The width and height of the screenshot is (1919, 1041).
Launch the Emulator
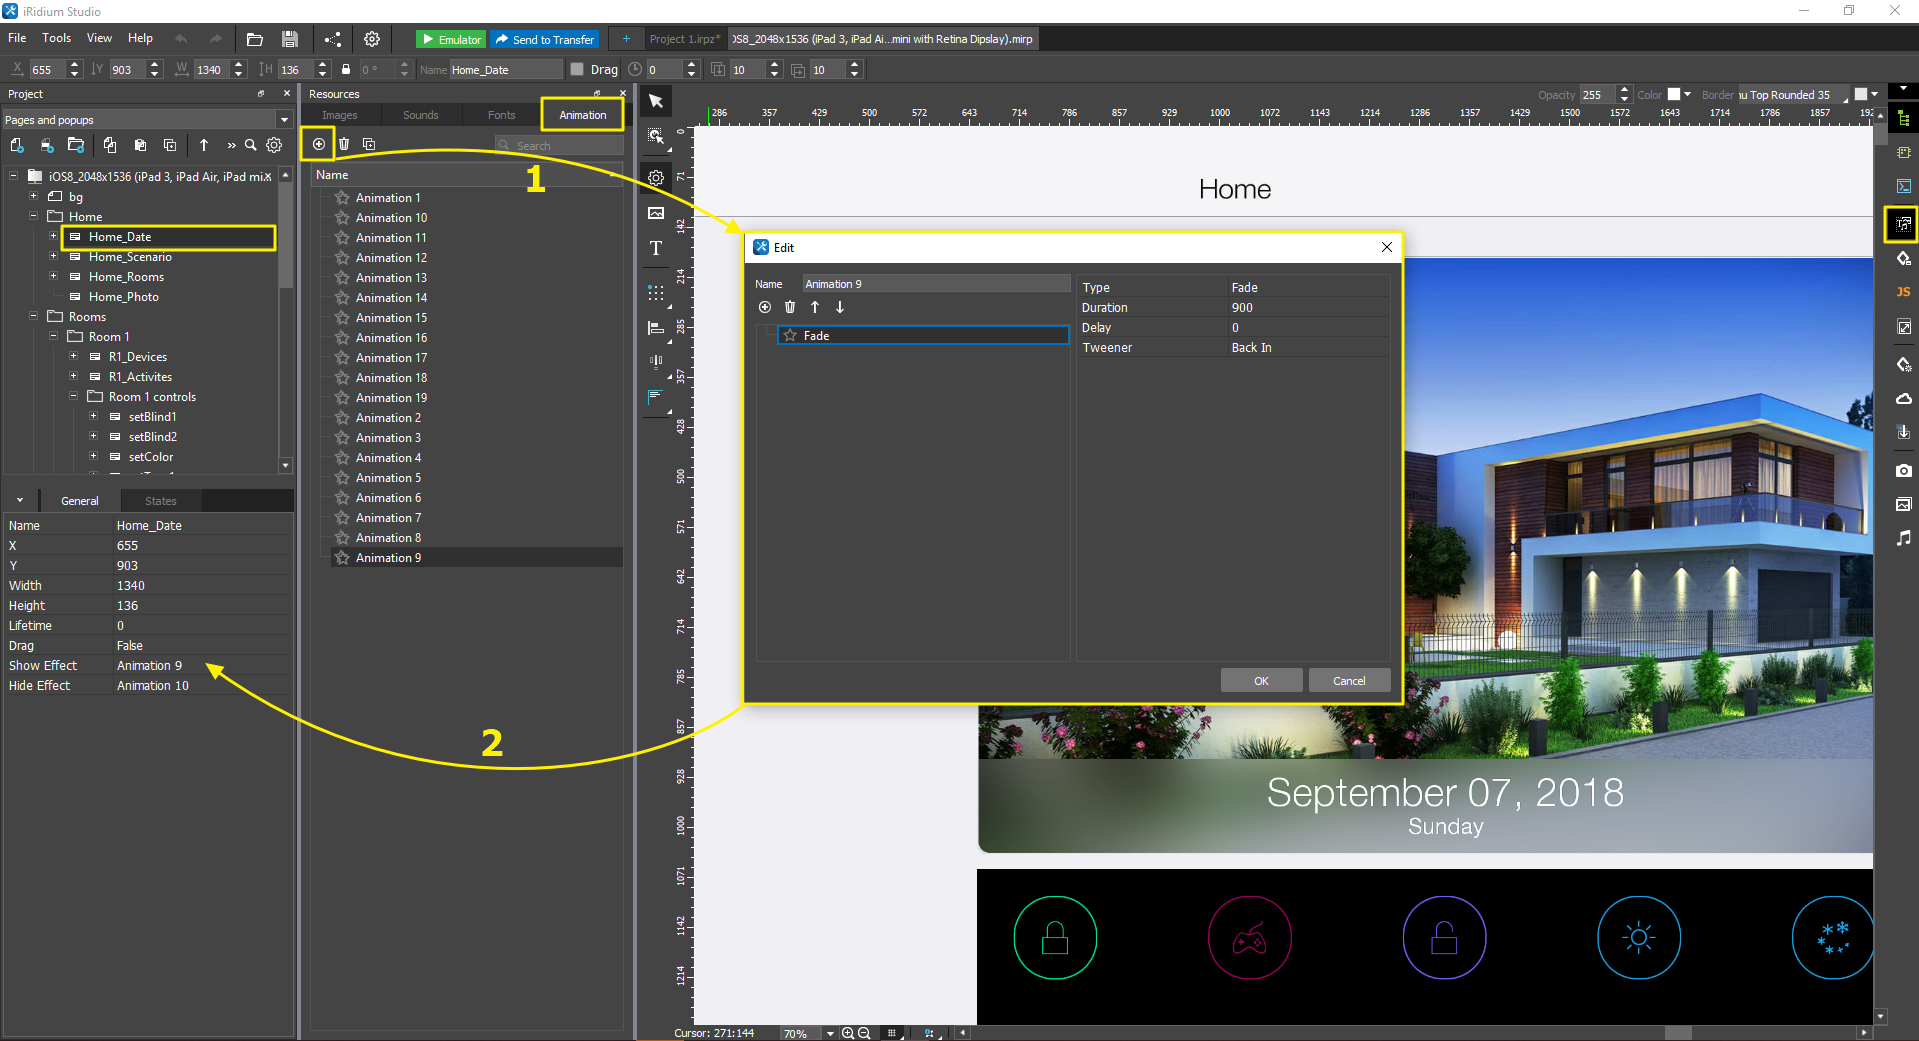pos(451,39)
